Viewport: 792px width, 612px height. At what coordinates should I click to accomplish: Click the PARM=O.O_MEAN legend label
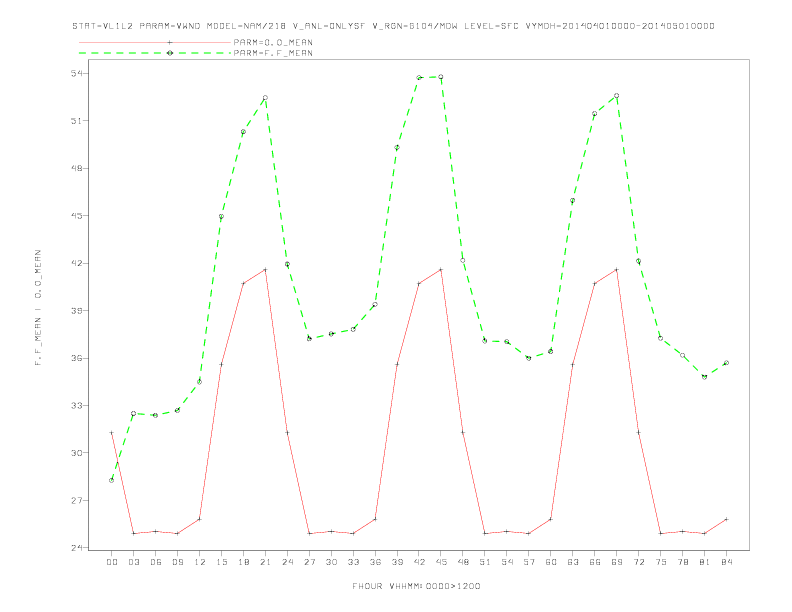pyautogui.click(x=273, y=42)
